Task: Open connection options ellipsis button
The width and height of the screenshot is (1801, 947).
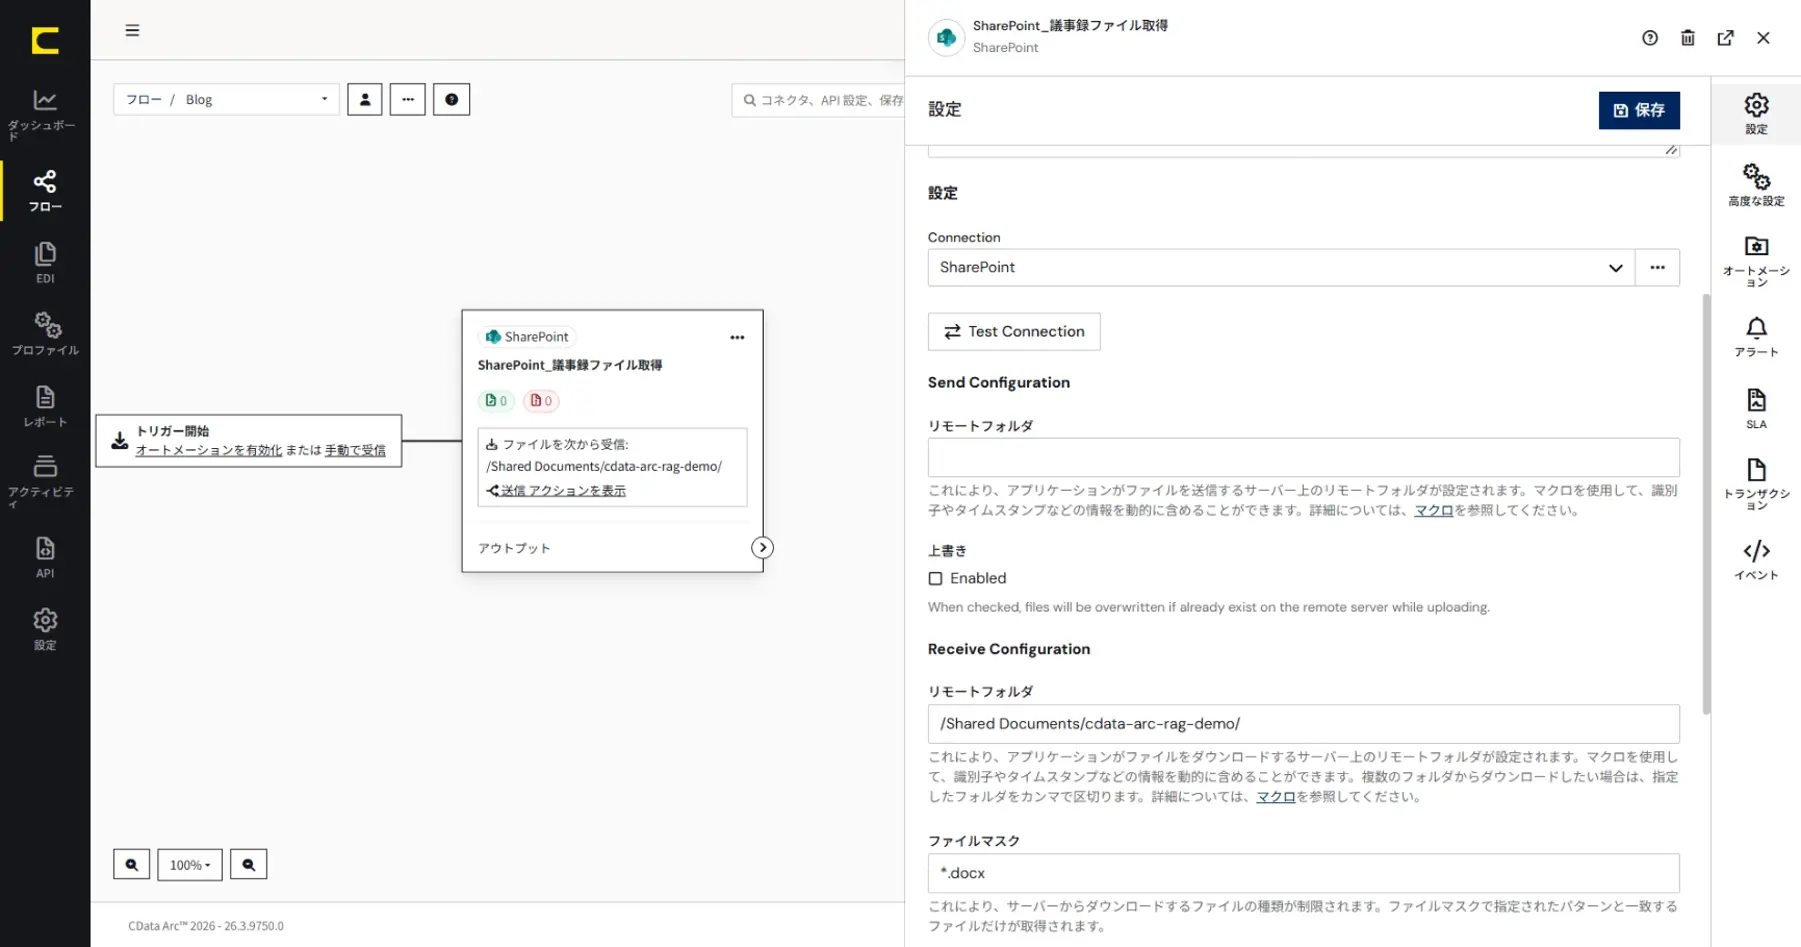Action: click(1657, 267)
